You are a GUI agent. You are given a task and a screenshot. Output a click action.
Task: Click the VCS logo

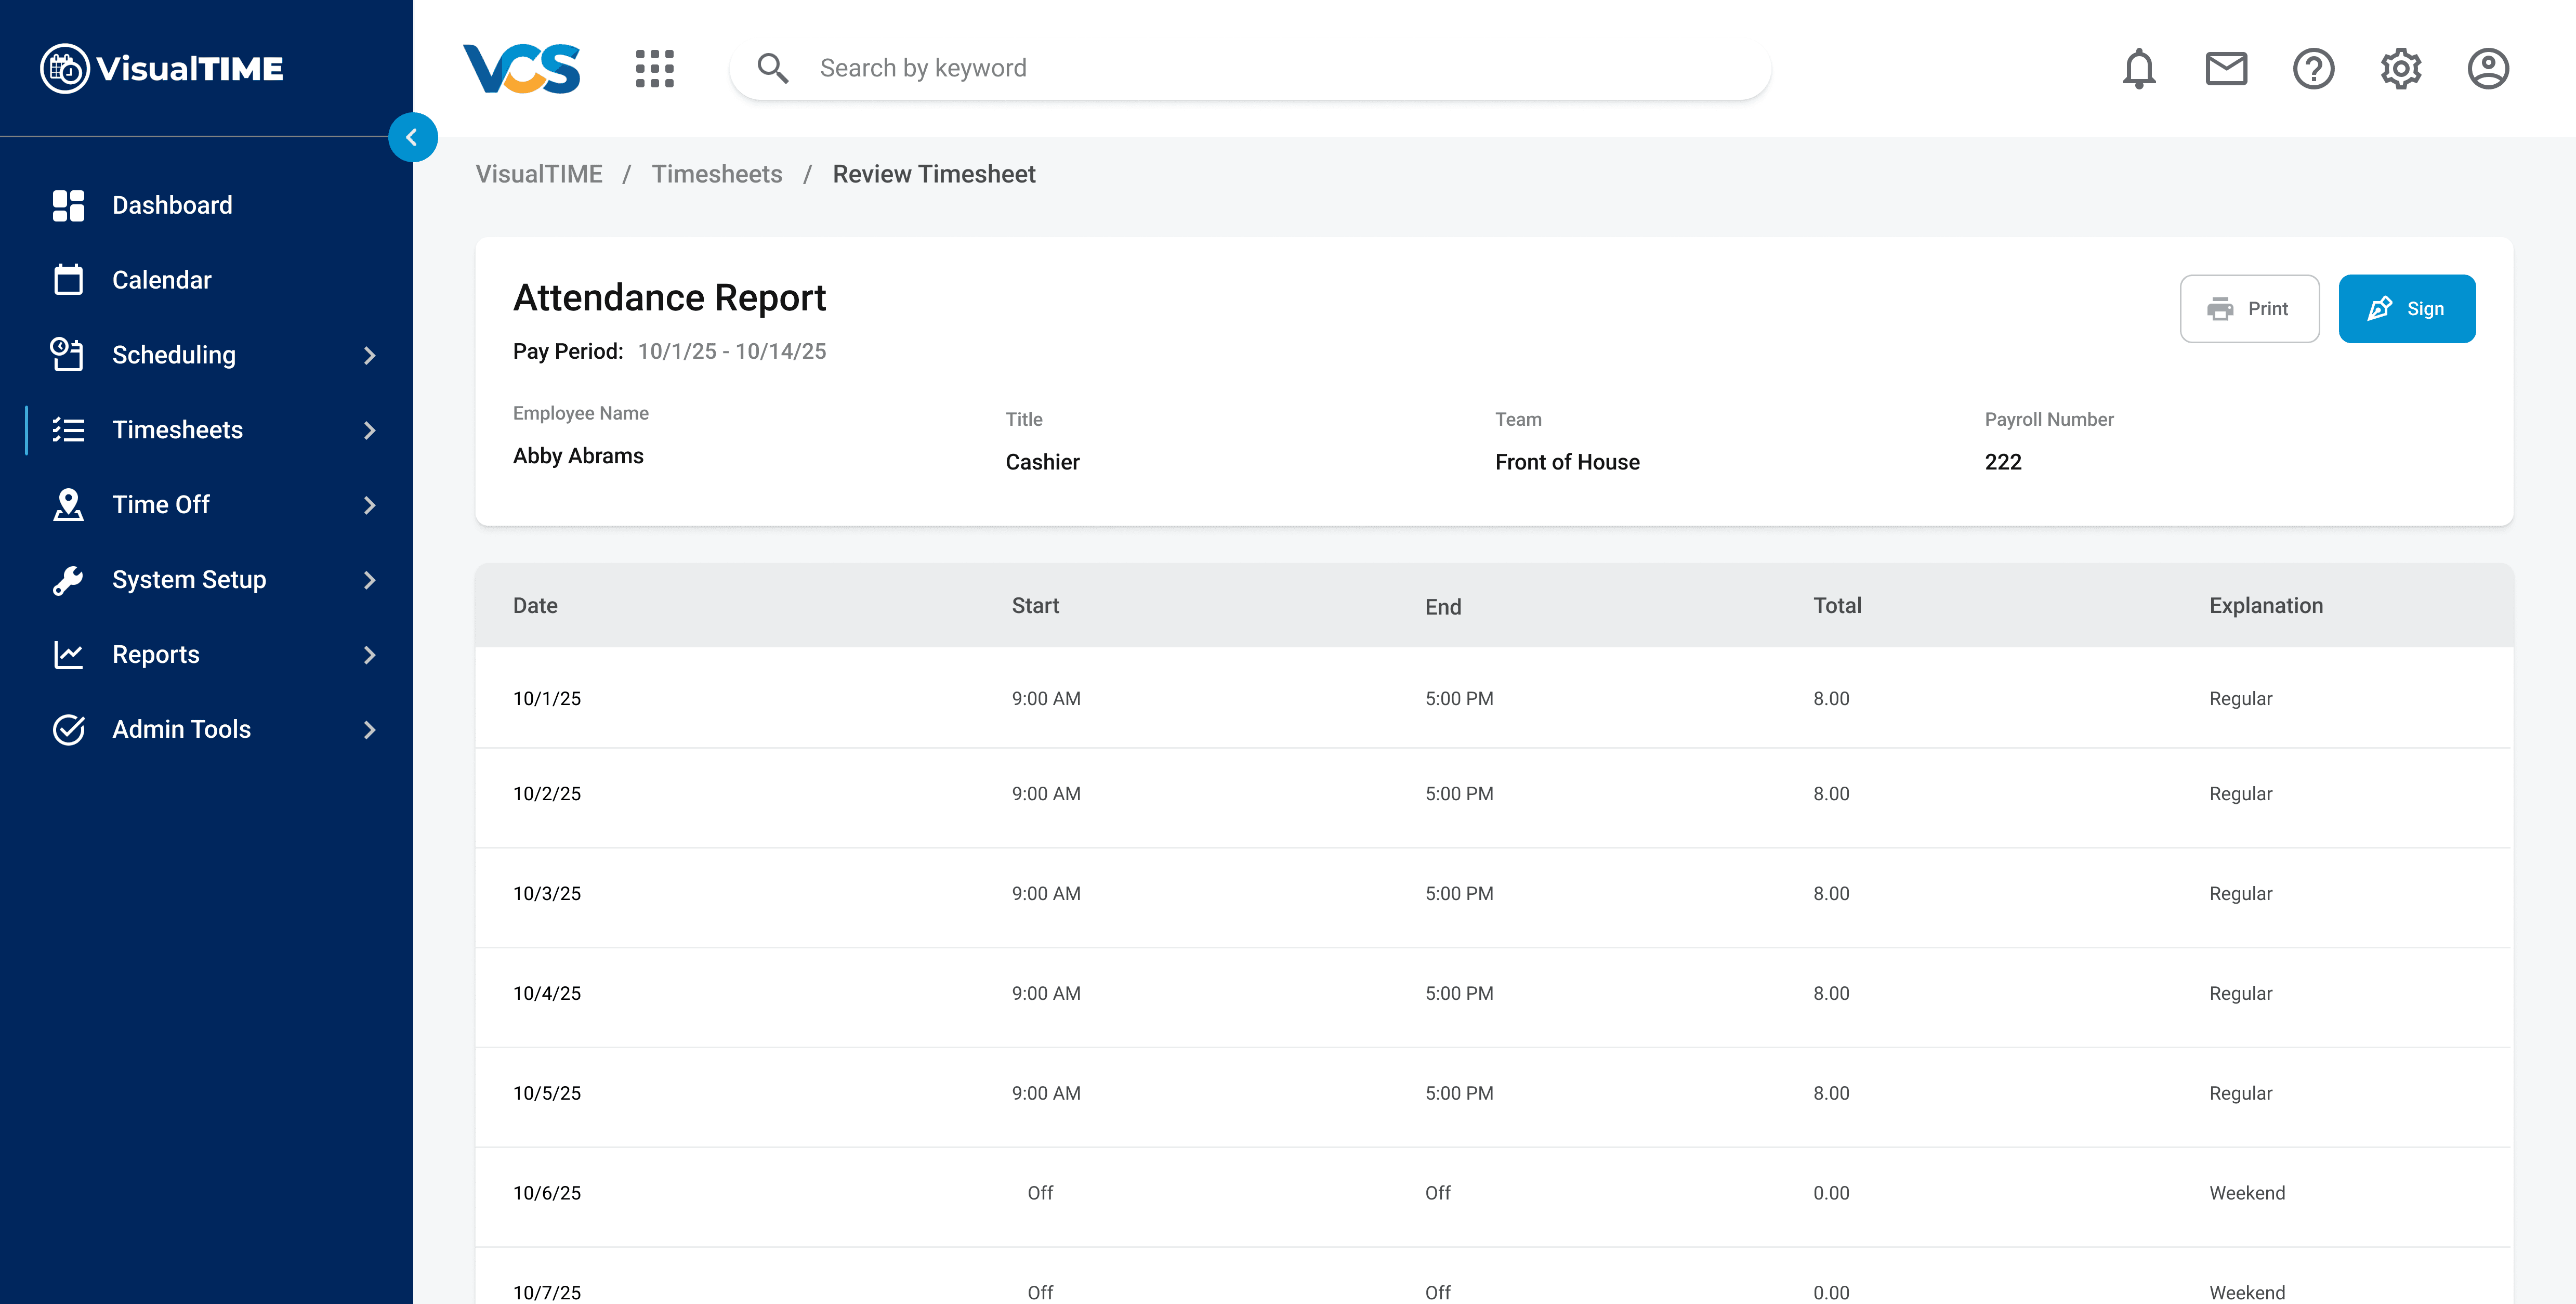pyautogui.click(x=521, y=68)
